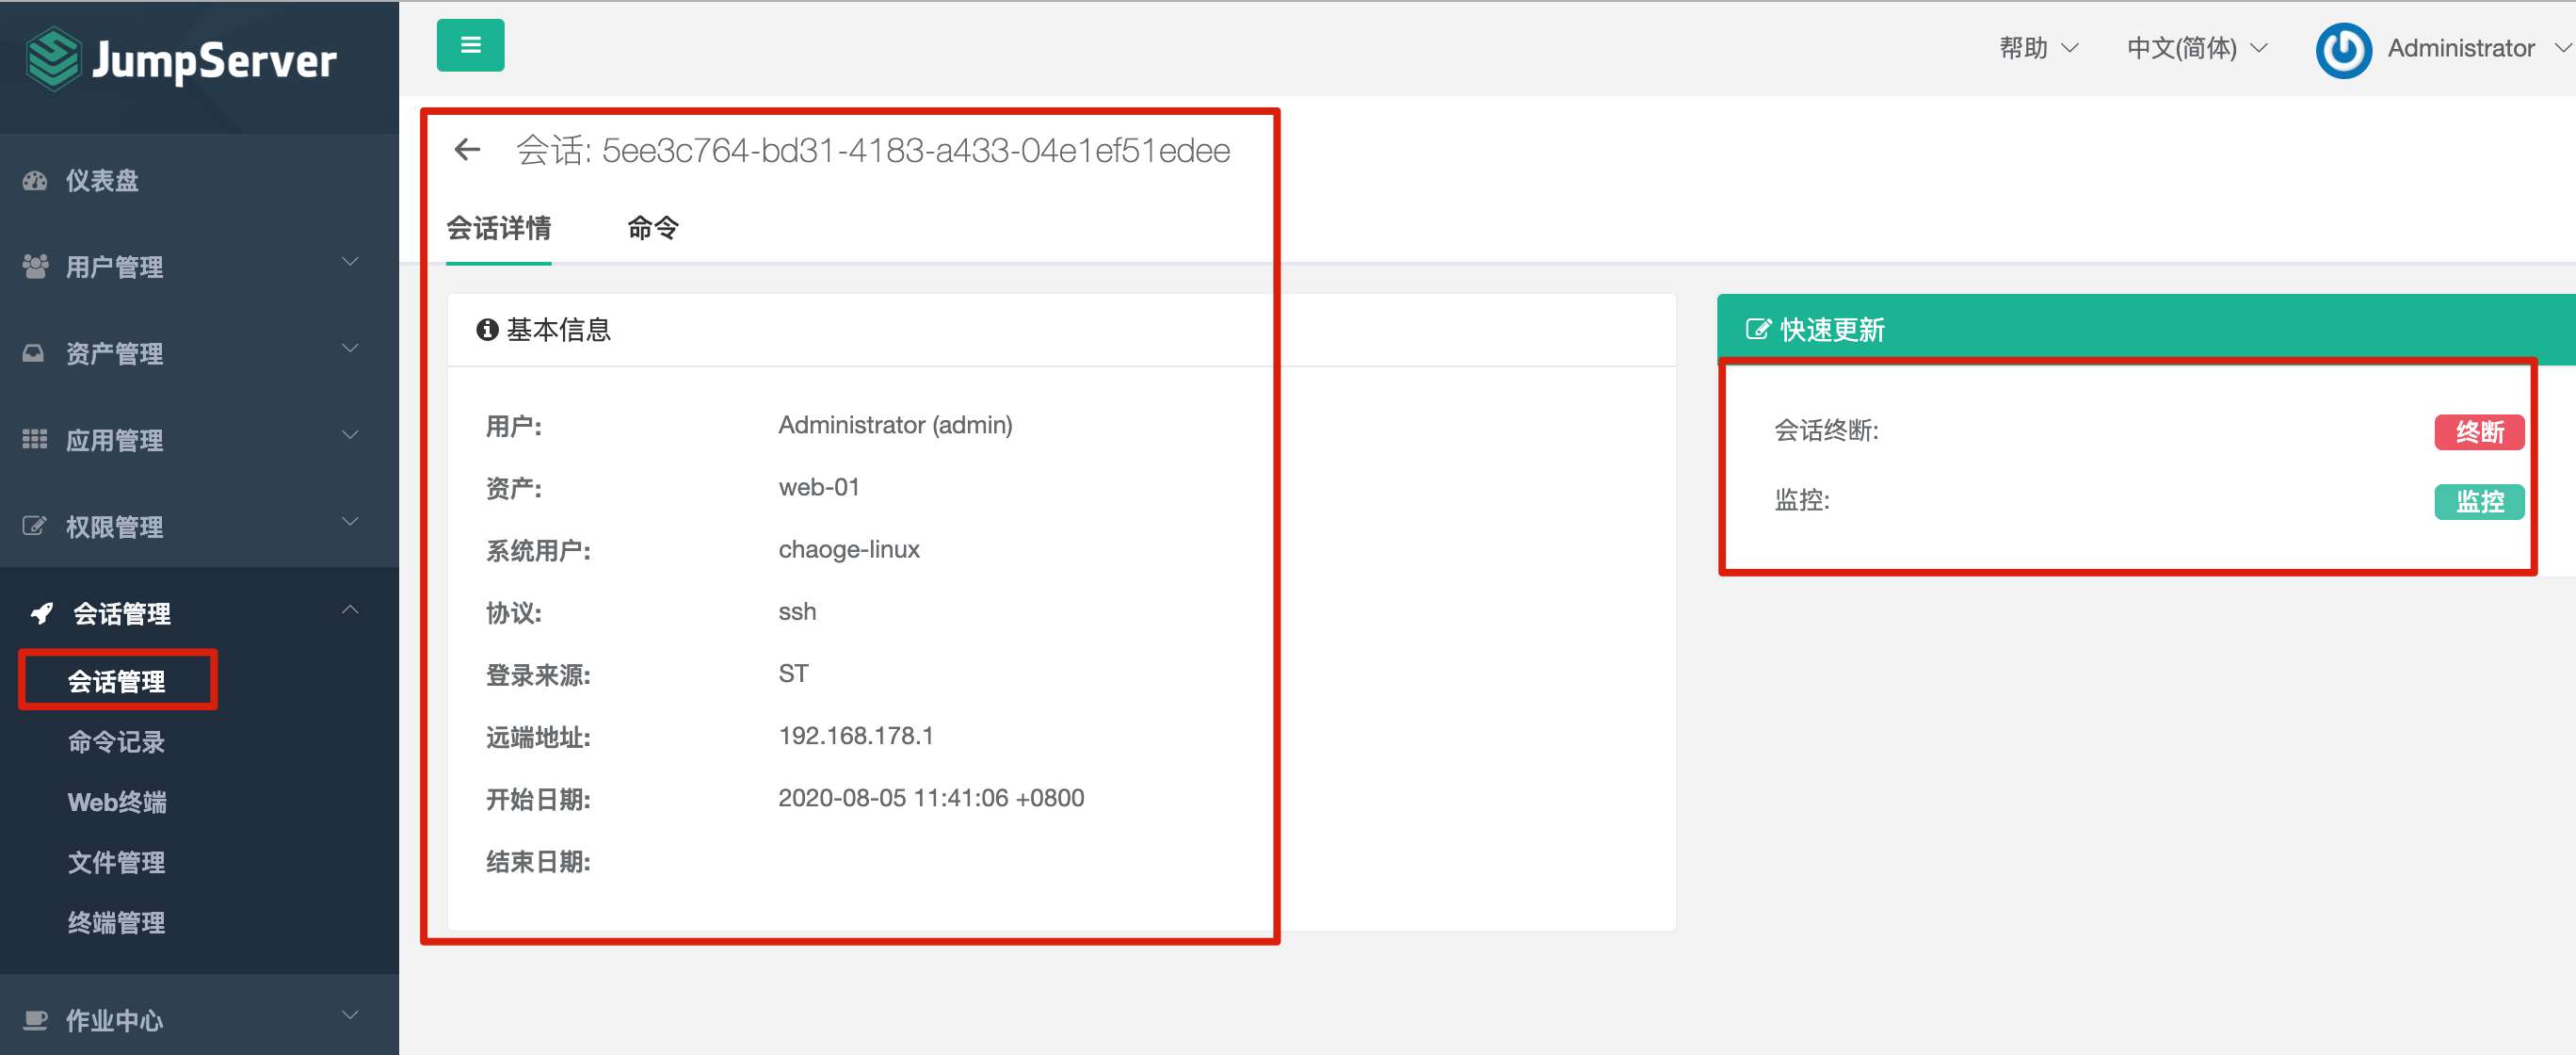Expand the 用户管理 menu chevron
Screen dimensions: 2576x1055
tap(350, 262)
